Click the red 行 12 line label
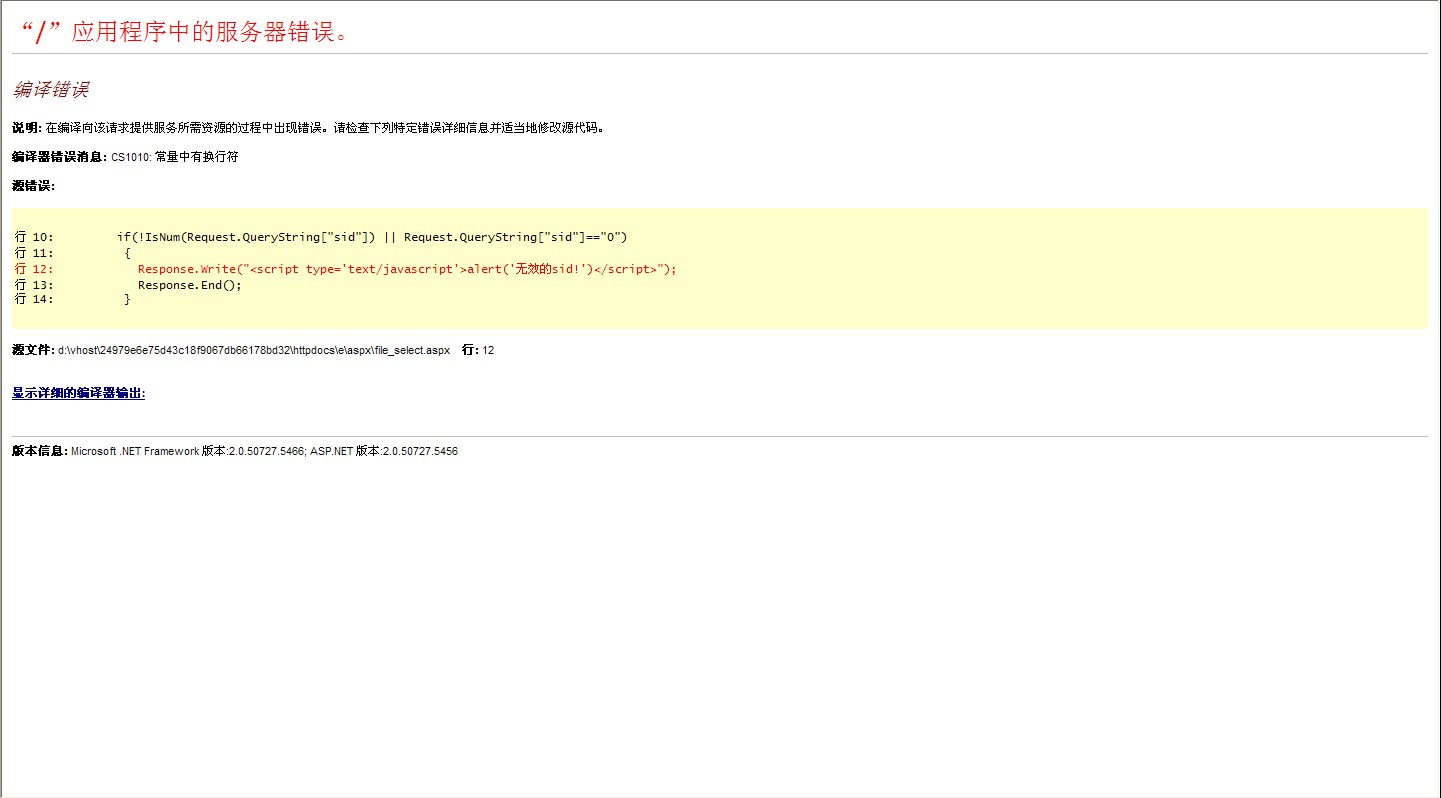The height and width of the screenshot is (798, 1441). pos(34,269)
